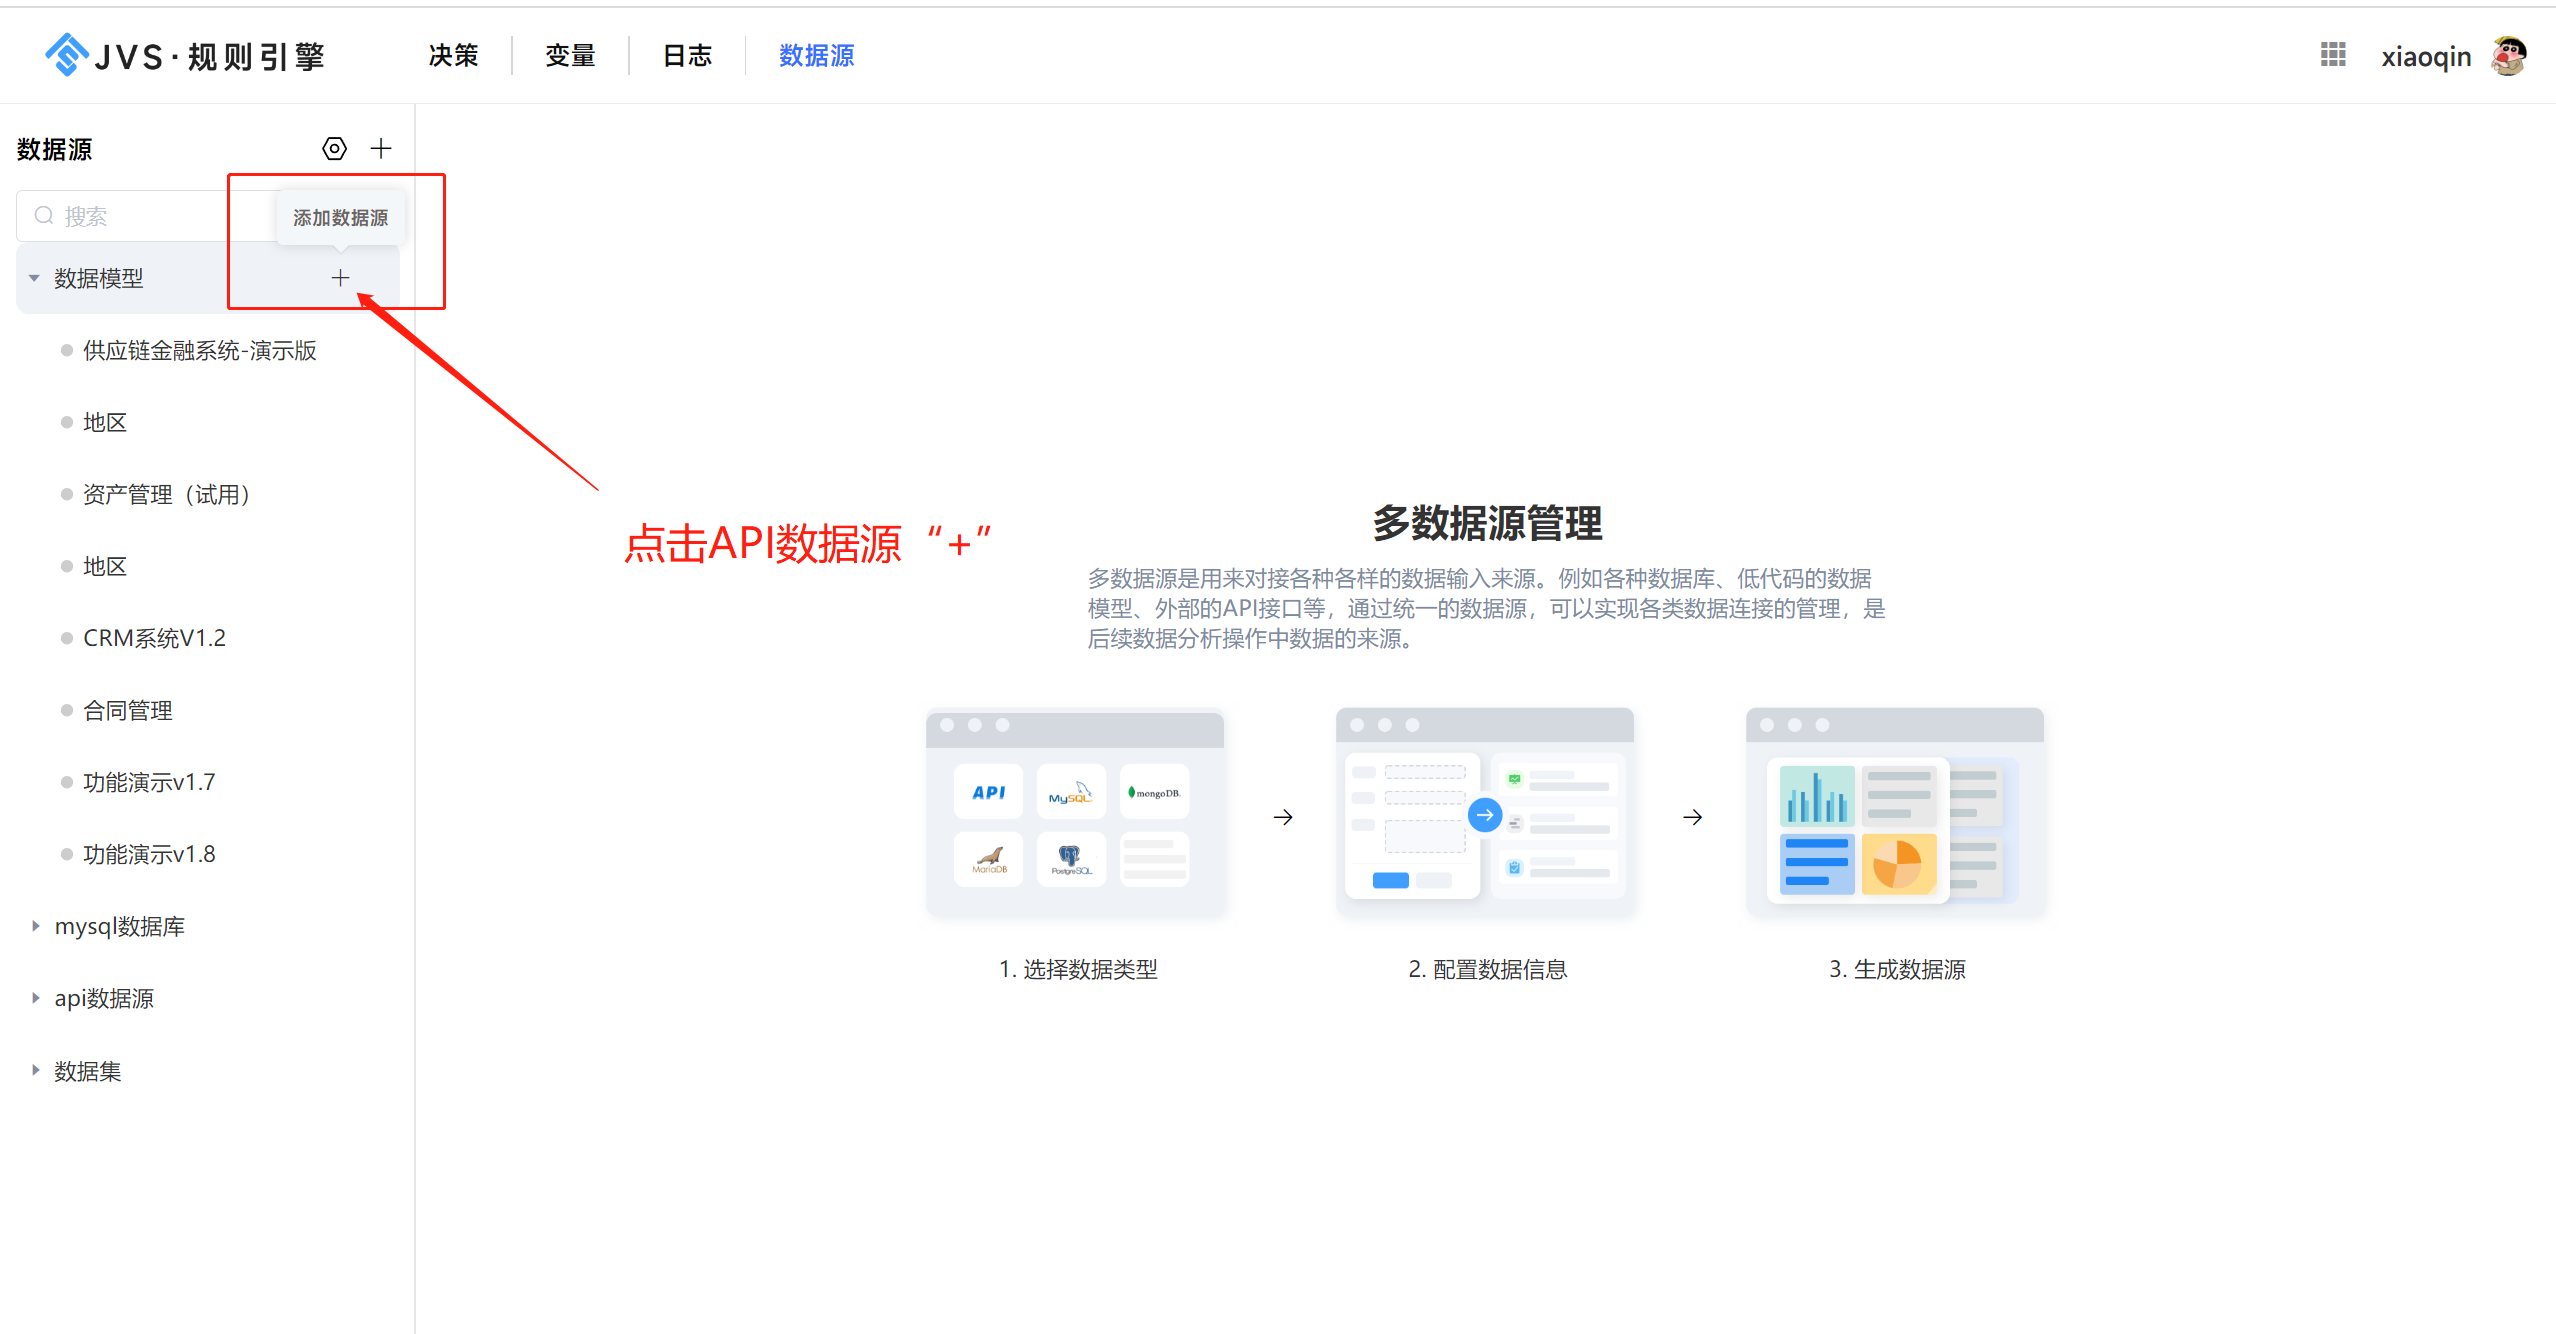This screenshot has width=2556, height=1334.
Task: Switch to the 变量 tab
Action: click(x=570, y=55)
